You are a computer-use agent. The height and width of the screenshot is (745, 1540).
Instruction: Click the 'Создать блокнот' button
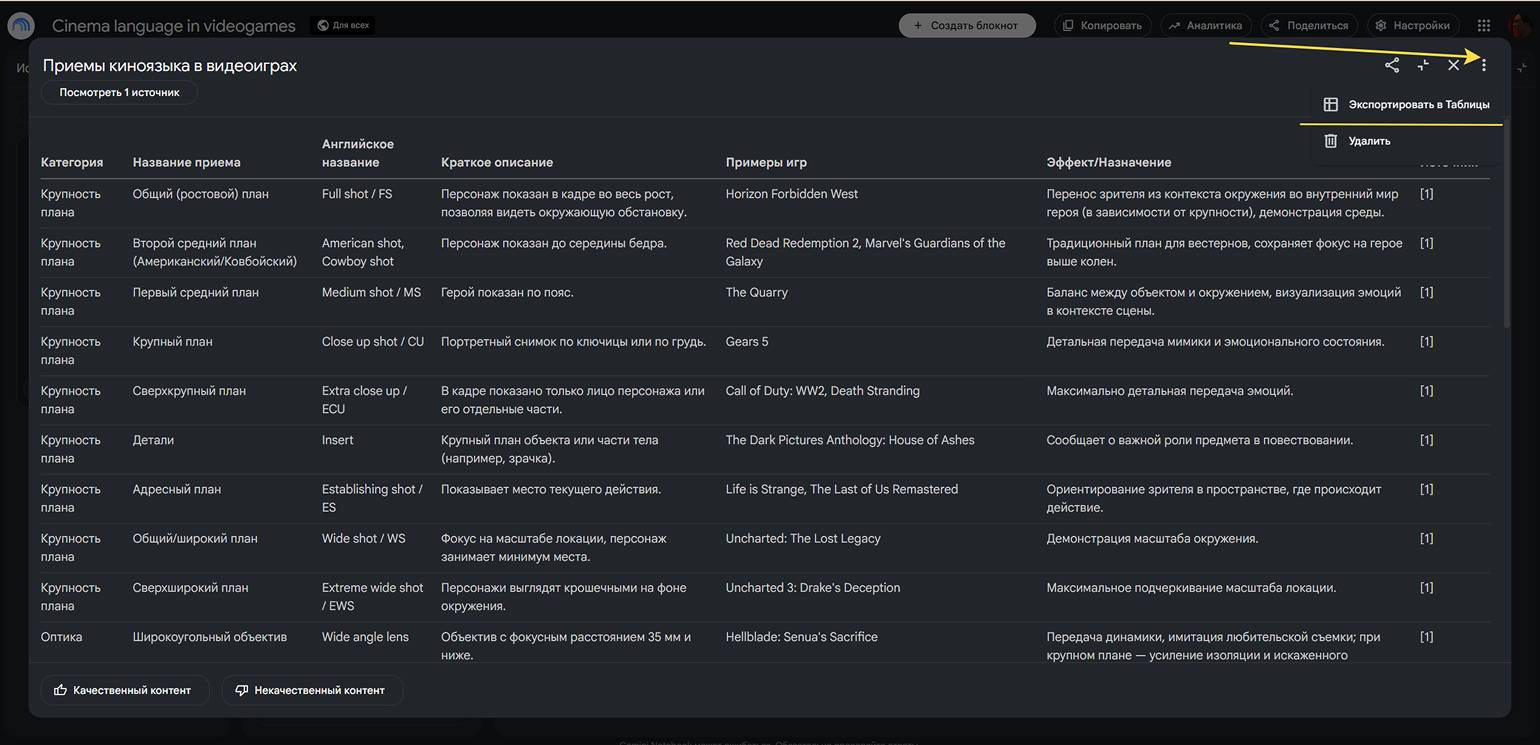point(966,26)
